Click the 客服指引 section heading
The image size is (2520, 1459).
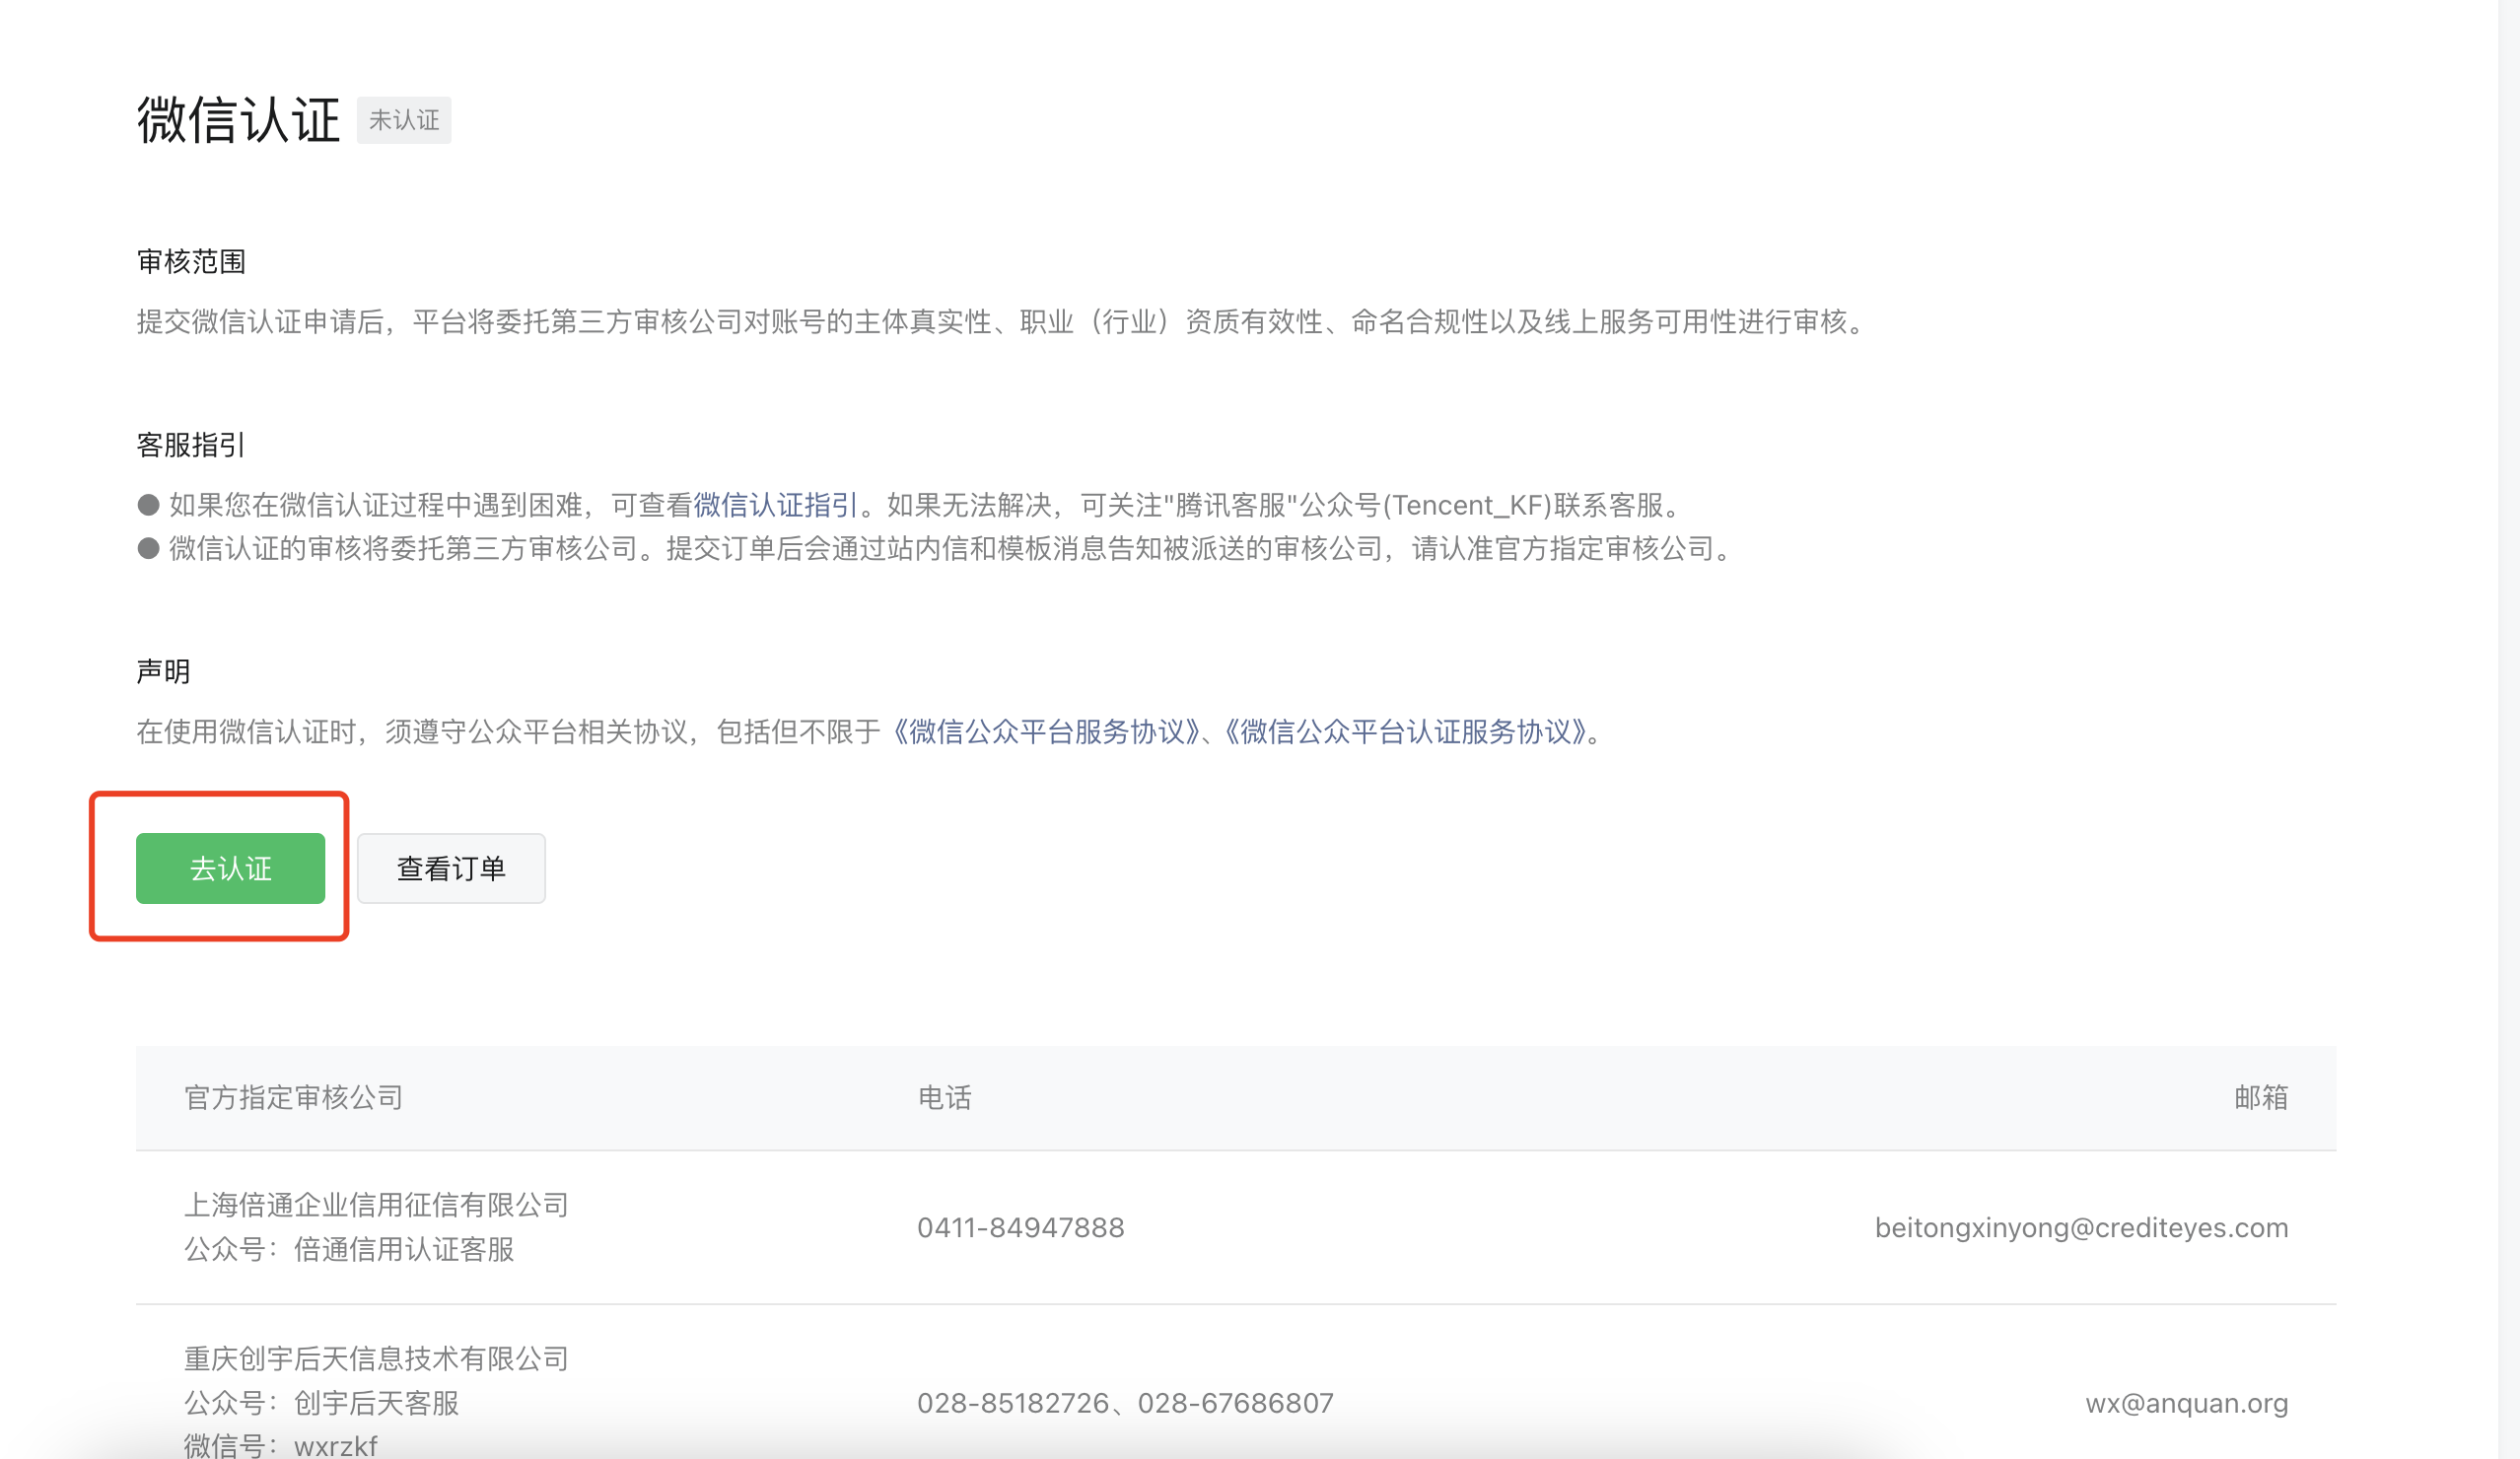coord(191,445)
